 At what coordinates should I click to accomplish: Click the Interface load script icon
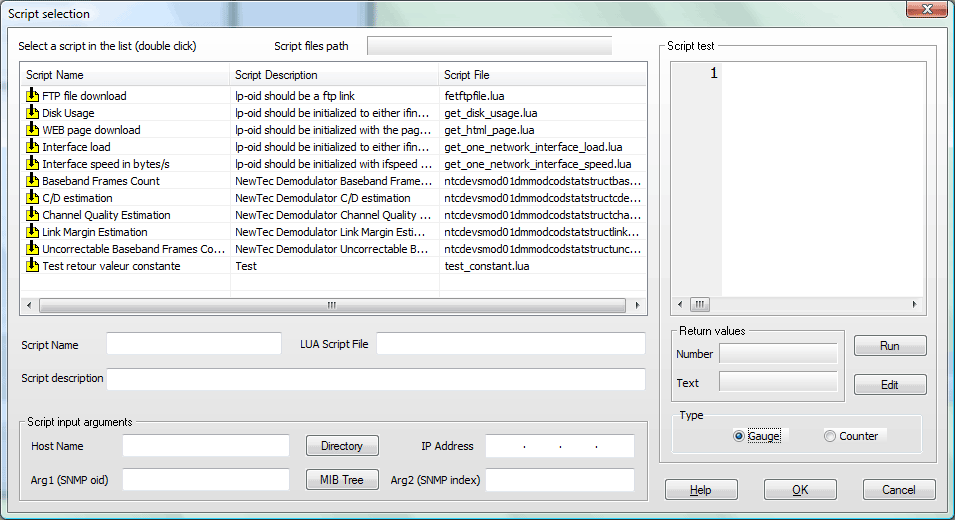pyautogui.click(x=32, y=147)
